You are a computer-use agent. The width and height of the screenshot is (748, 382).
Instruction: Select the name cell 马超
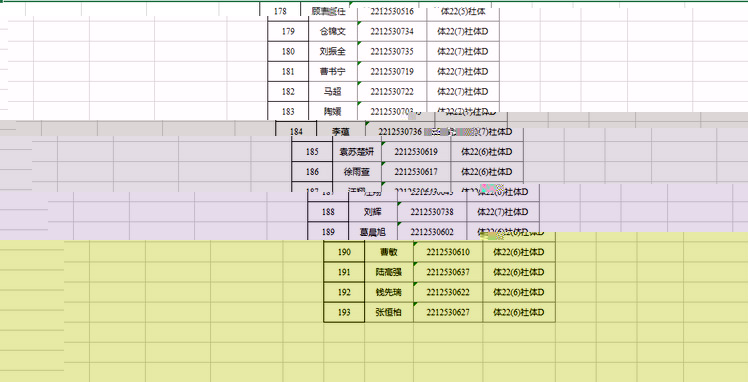[332, 92]
